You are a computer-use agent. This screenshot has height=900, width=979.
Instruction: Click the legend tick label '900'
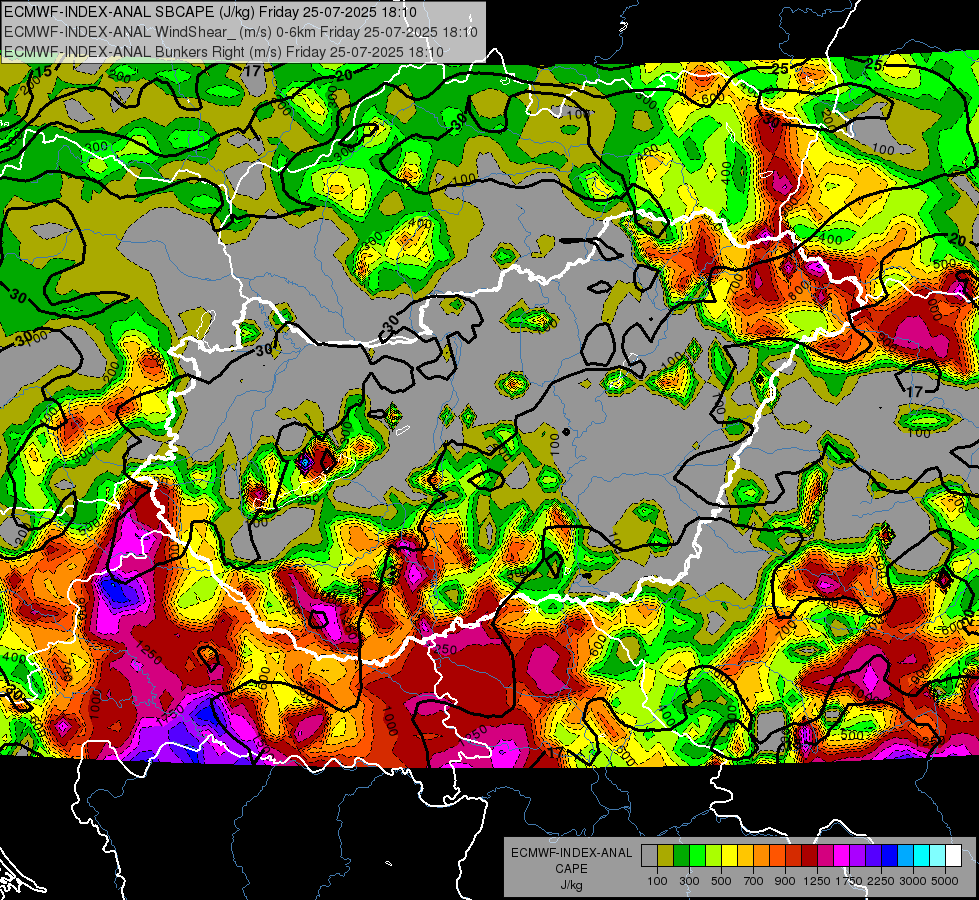pos(785,881)
